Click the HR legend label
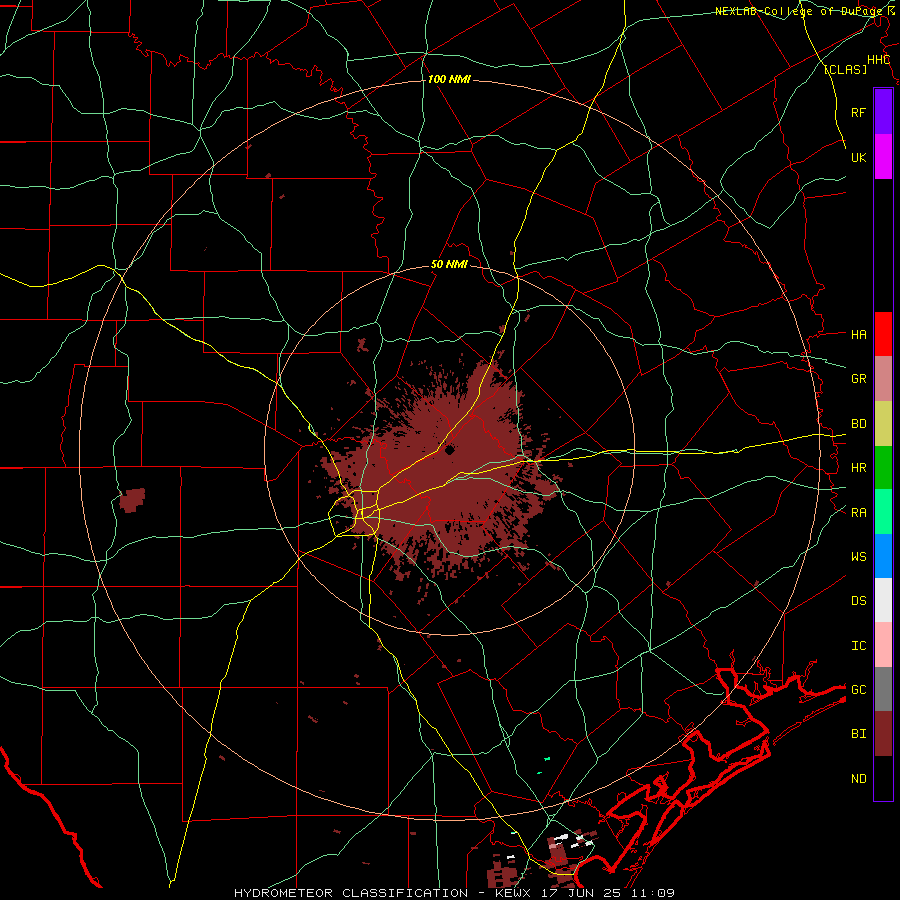 coord(858,468)
